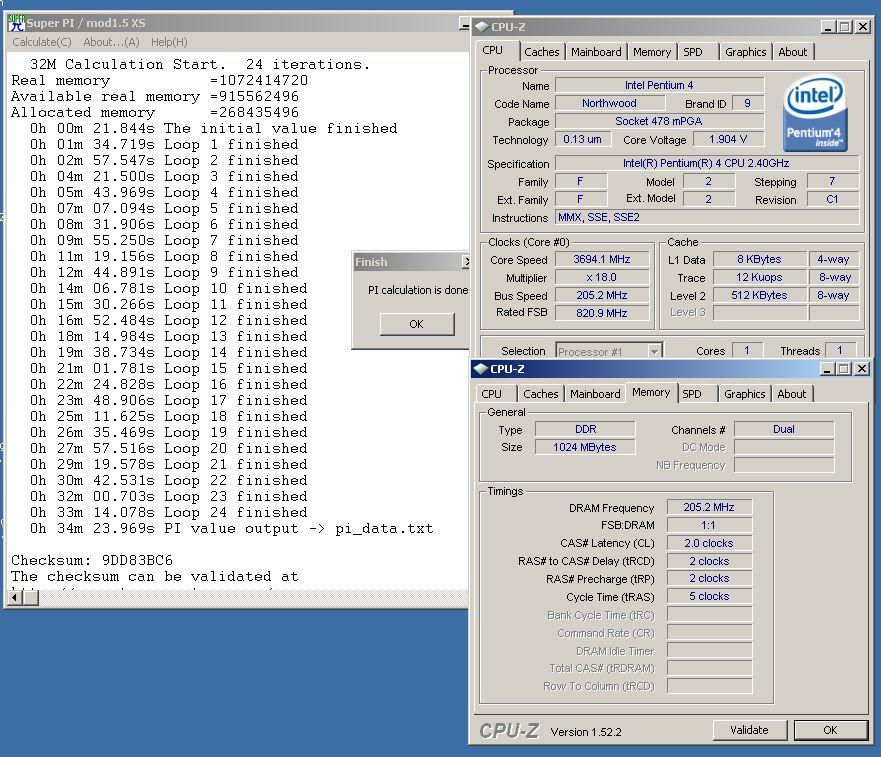Screen dimensions: 881x757
Task: Click the 3694.1 MHz core speed value
Action: 602,260
